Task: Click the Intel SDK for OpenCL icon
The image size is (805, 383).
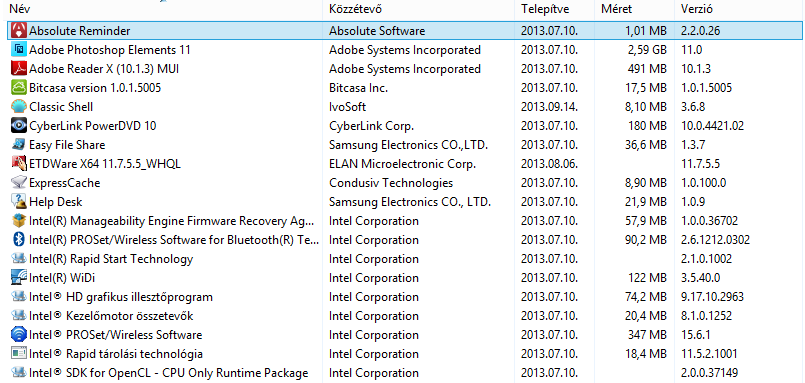Action: (x=19, y=373)
